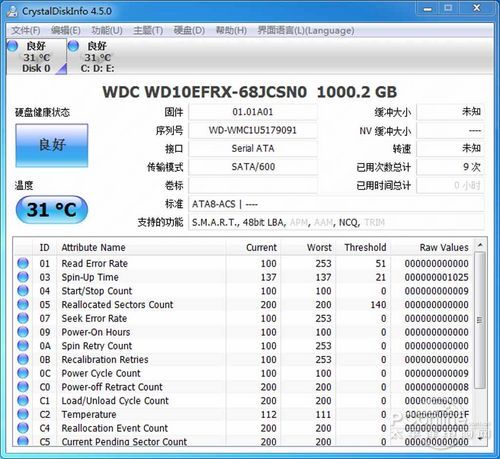Click the transfer mode field SATA/600
This screenshot has height=459, width=500.
[x=253, y=167]
